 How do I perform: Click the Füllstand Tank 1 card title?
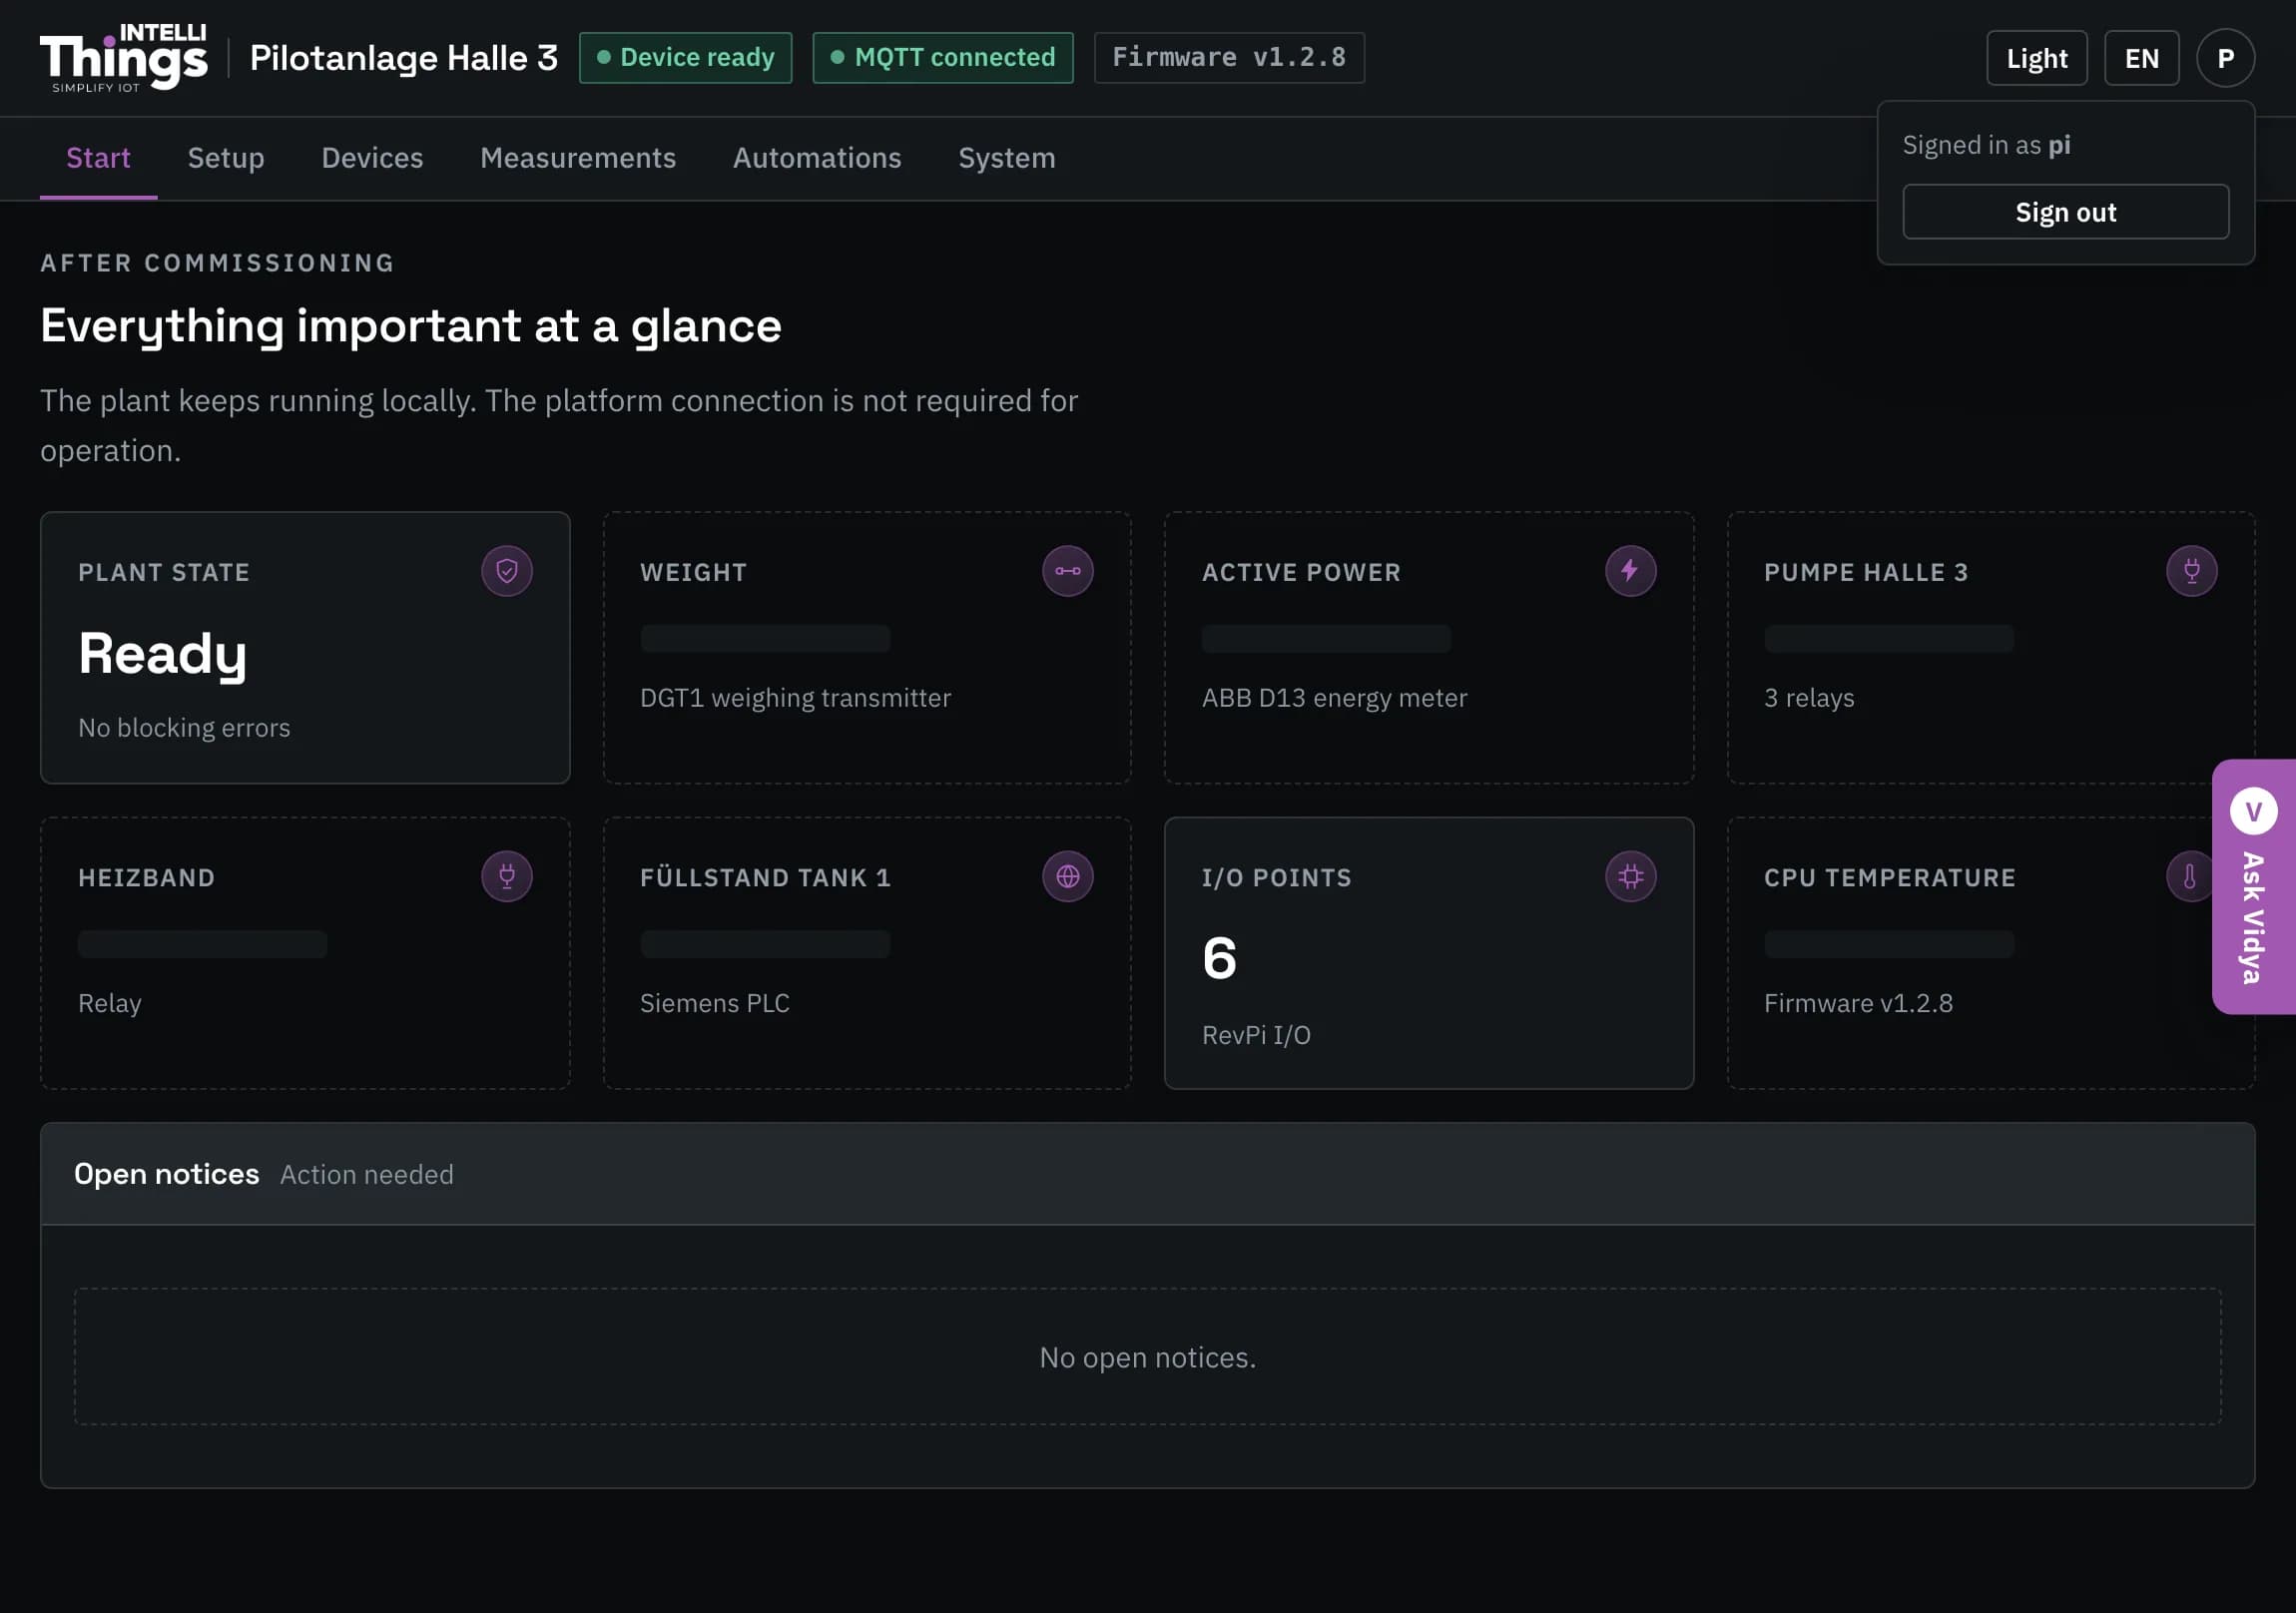pyautogui.click(x=765, y=877)
